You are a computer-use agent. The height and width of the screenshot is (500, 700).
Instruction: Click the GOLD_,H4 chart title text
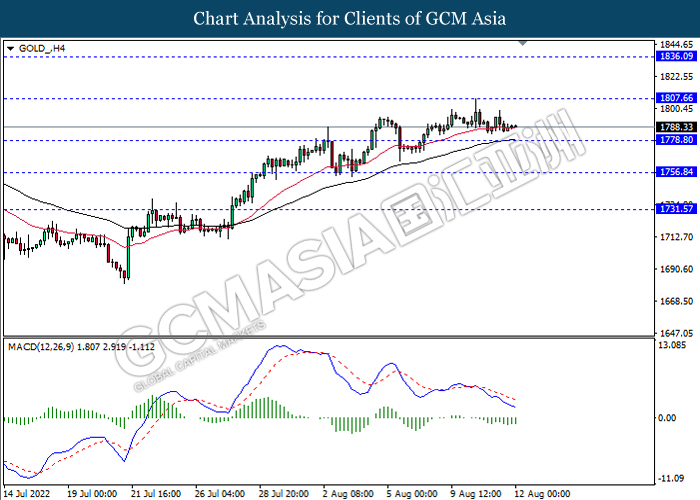[x=42, y=48]
